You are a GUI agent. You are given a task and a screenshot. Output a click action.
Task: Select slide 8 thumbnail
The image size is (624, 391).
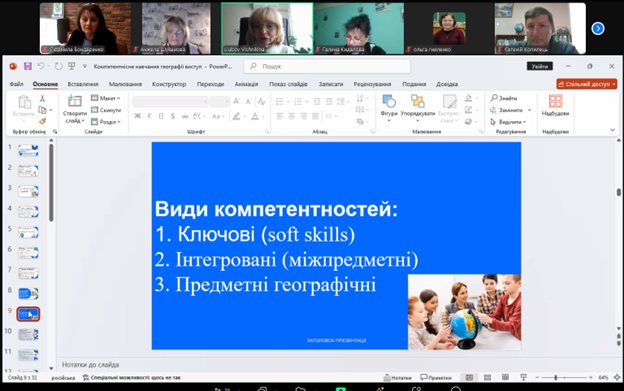(28, 294)
